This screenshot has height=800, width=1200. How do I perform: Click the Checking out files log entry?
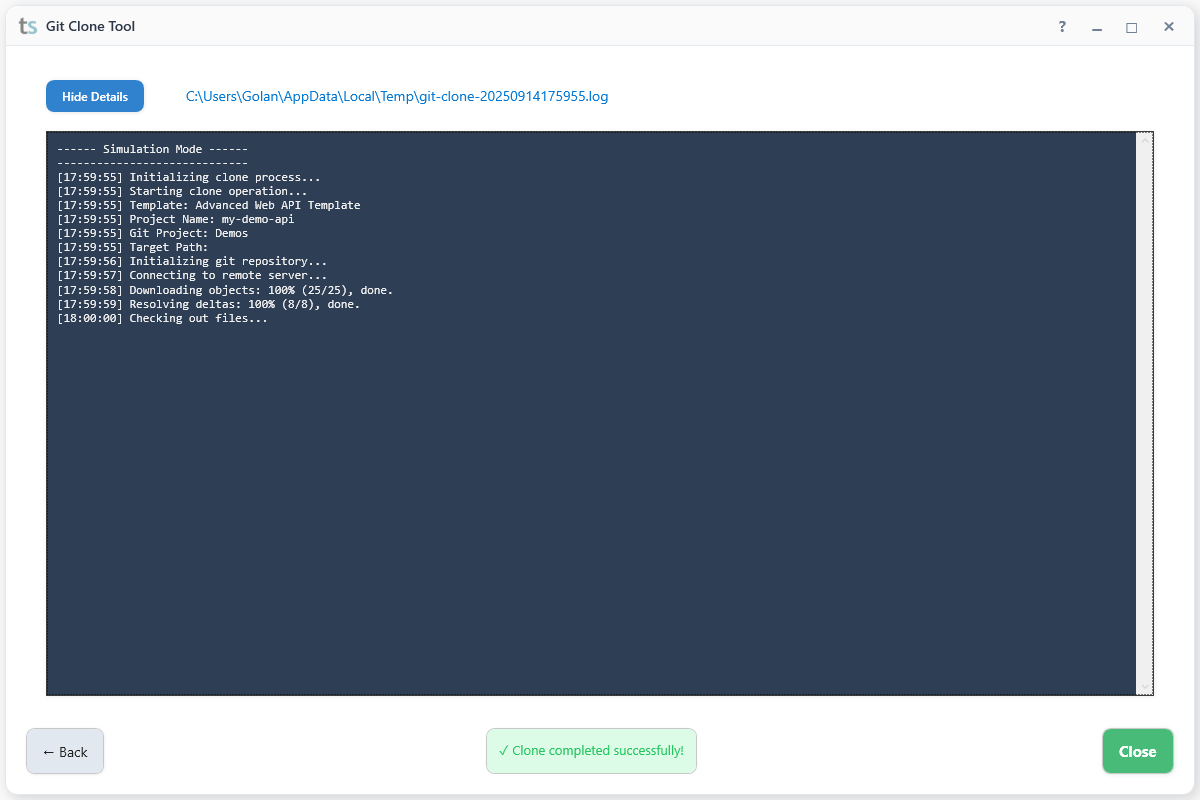pyautogui.click(x=163, y=318)
